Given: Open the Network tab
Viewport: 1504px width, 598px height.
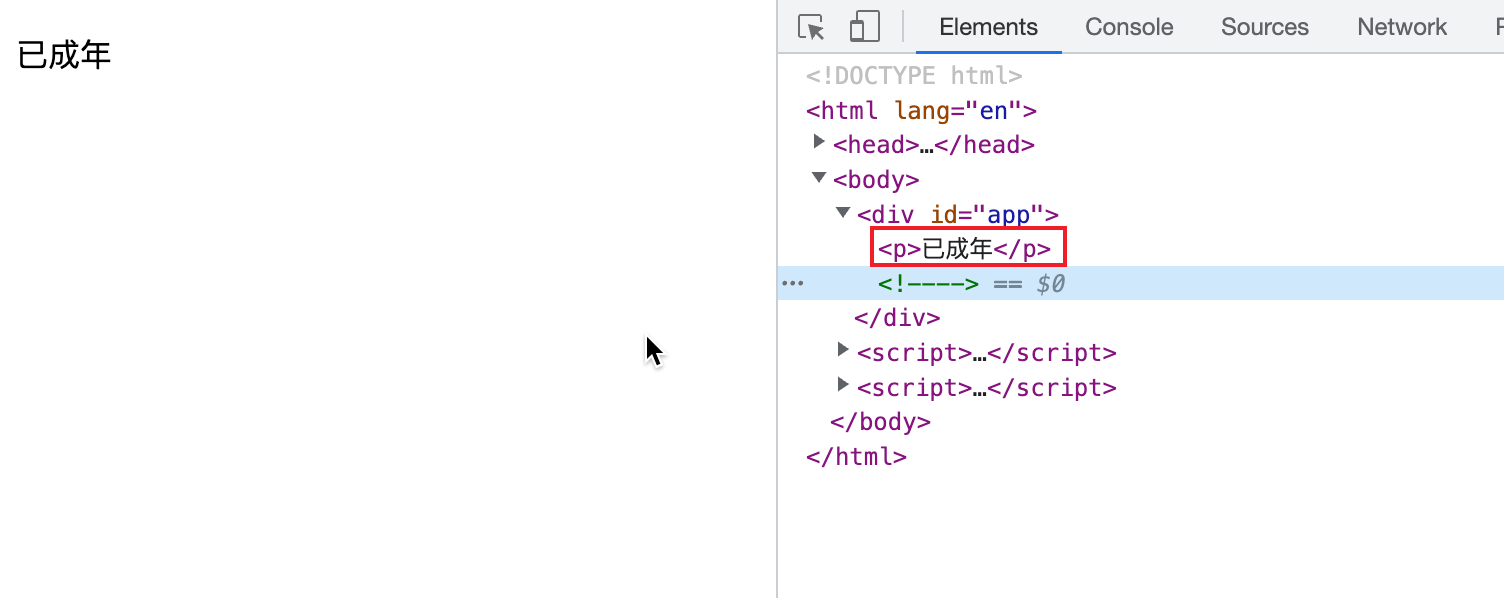Looking at the screenshot, I should pyautogui.click(x=1402, y=27).
